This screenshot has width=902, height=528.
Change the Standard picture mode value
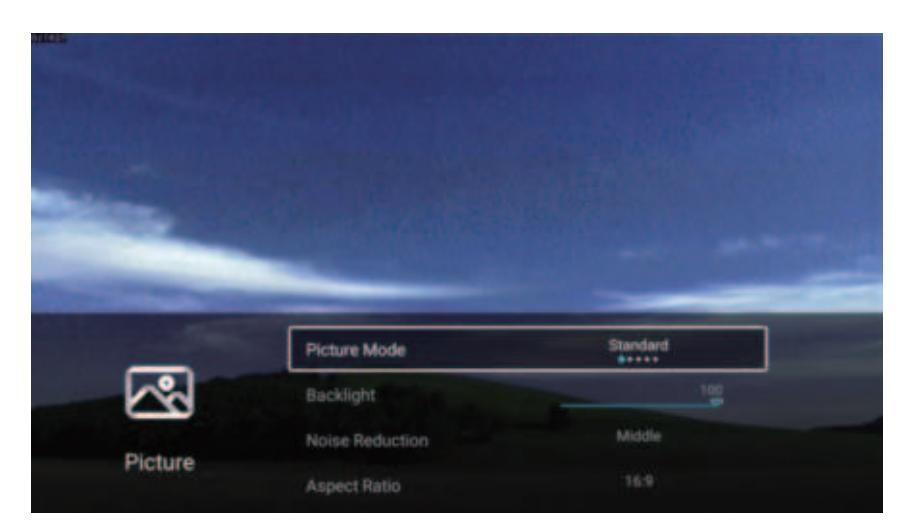637,344
